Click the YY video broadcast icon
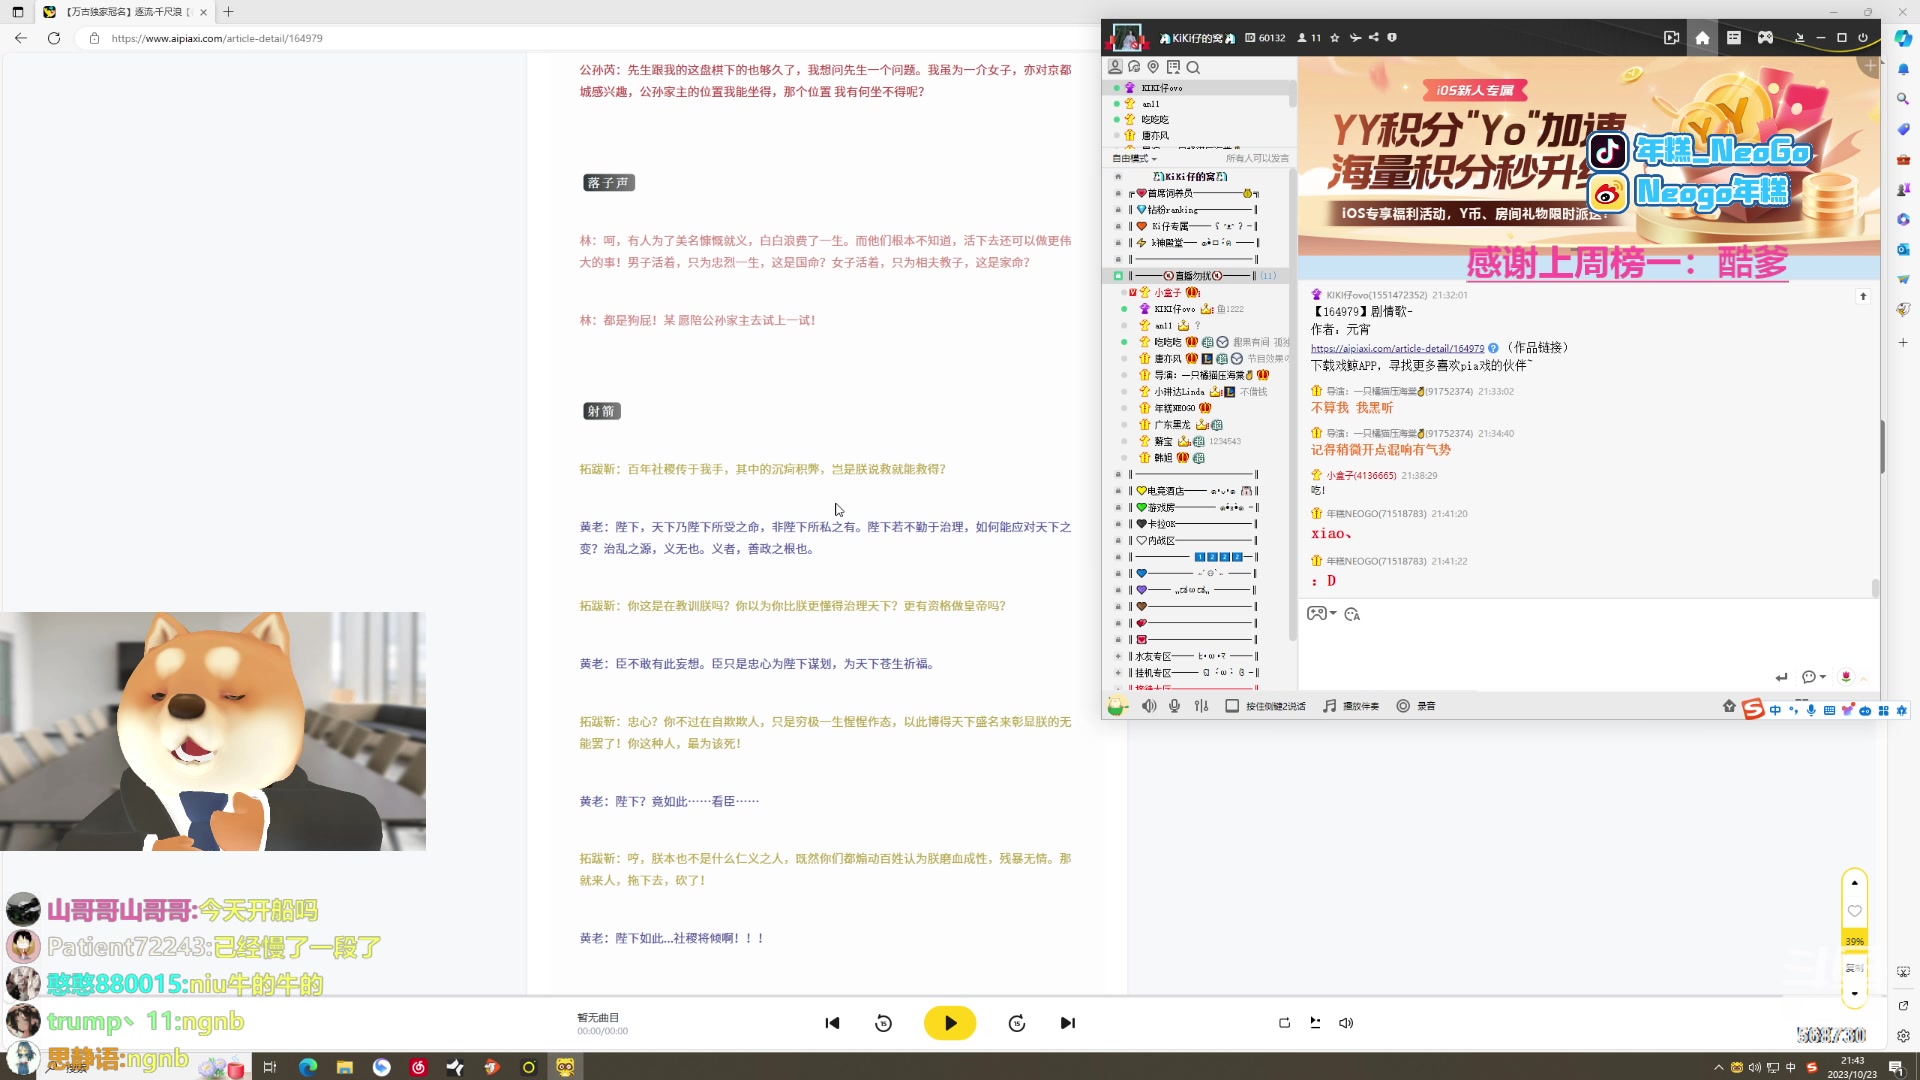 tap(1671, 38)
